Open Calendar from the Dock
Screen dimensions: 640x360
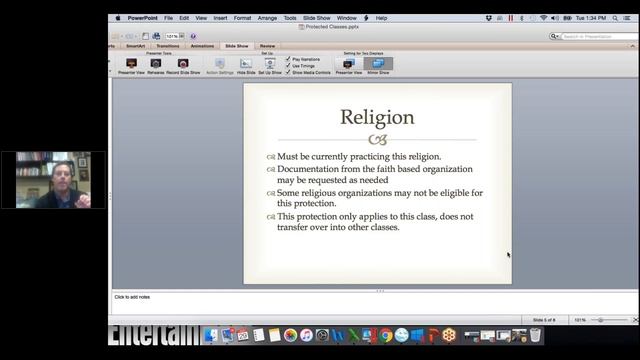click(x=243, y=336)
